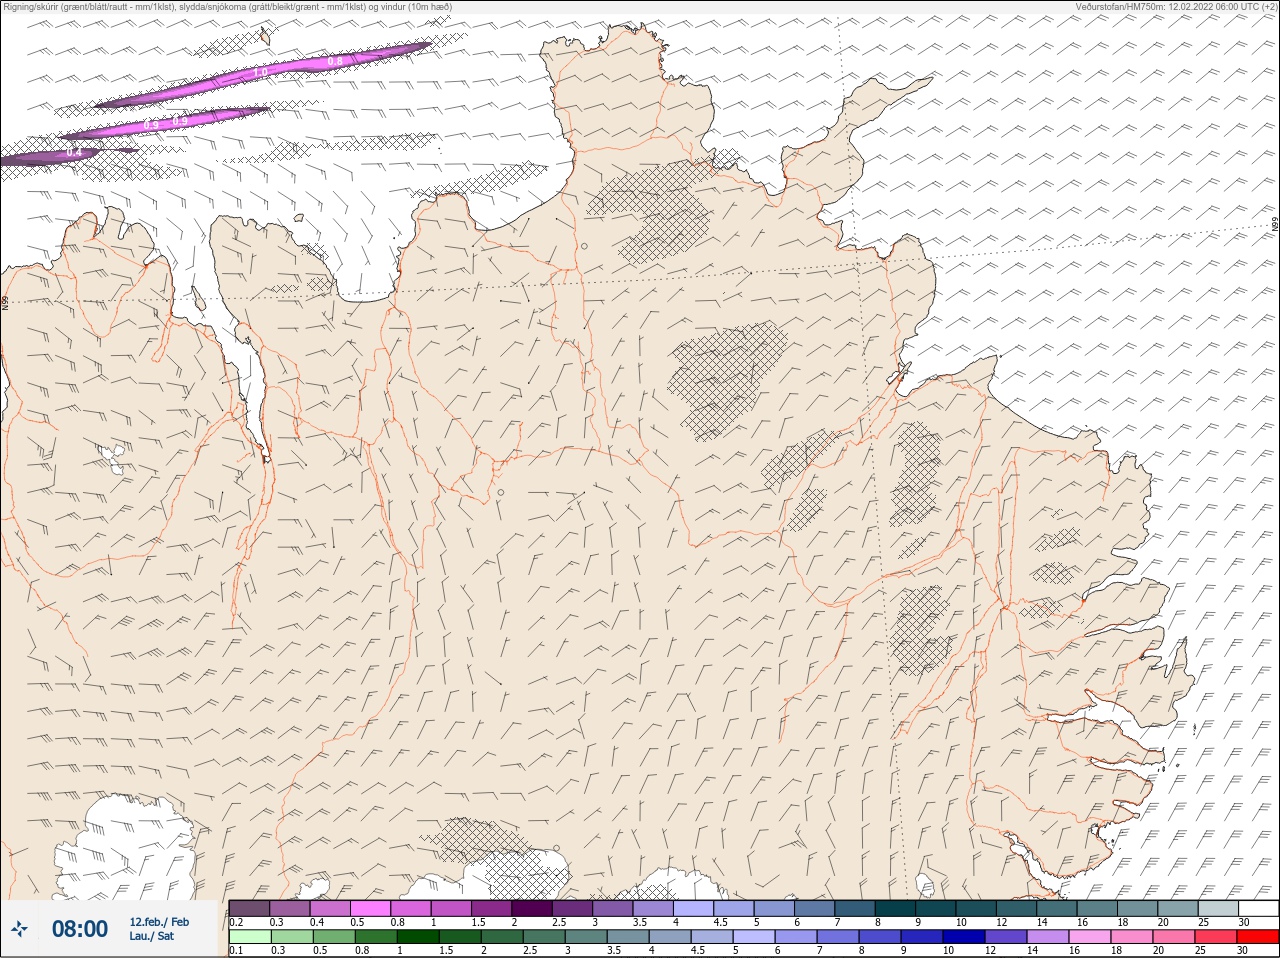1280x958 pixels.
Task: Select the top legend swatch between 0.5 and 0.8
Action: [x=371, y=908]
